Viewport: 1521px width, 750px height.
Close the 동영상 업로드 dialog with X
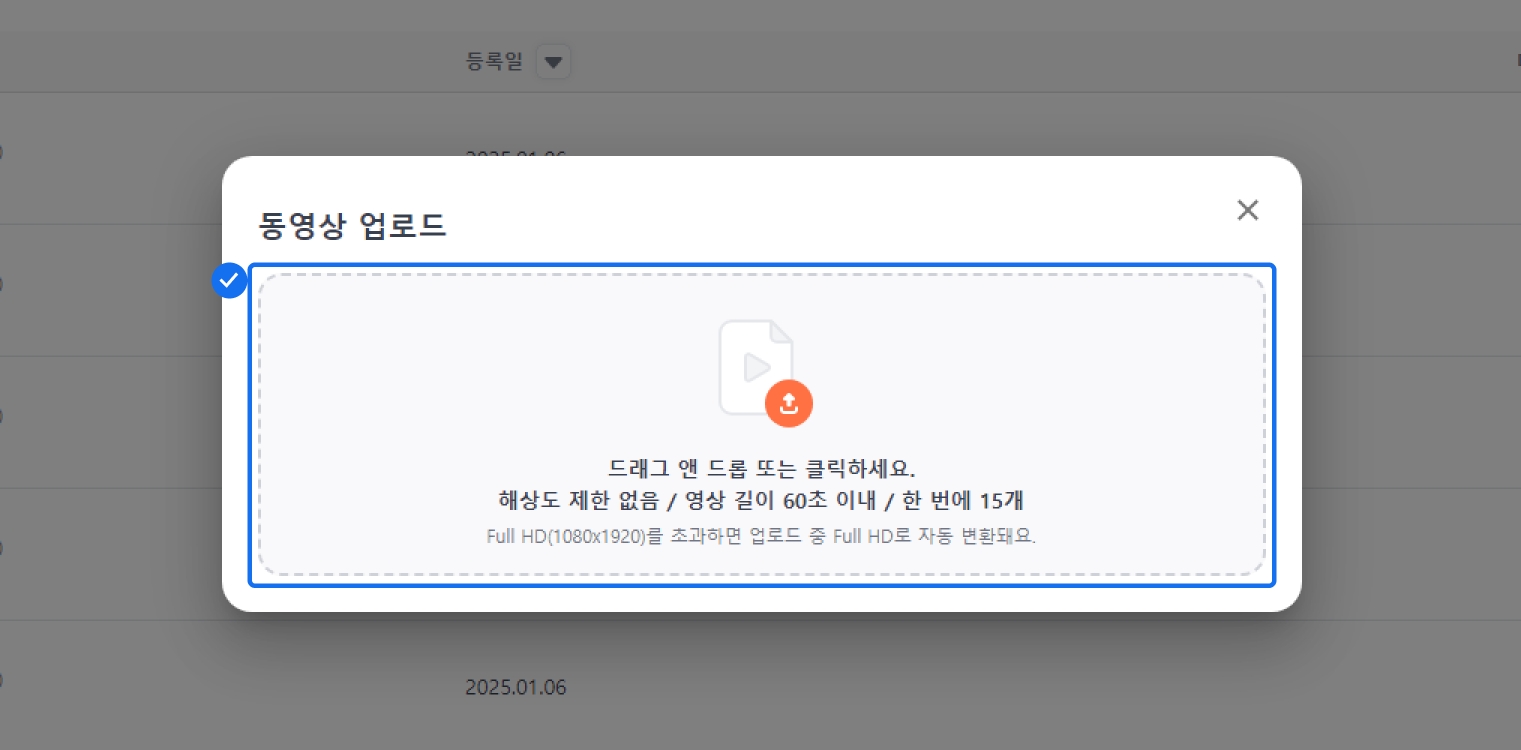pyautogui.click(x=1247, y=210)
